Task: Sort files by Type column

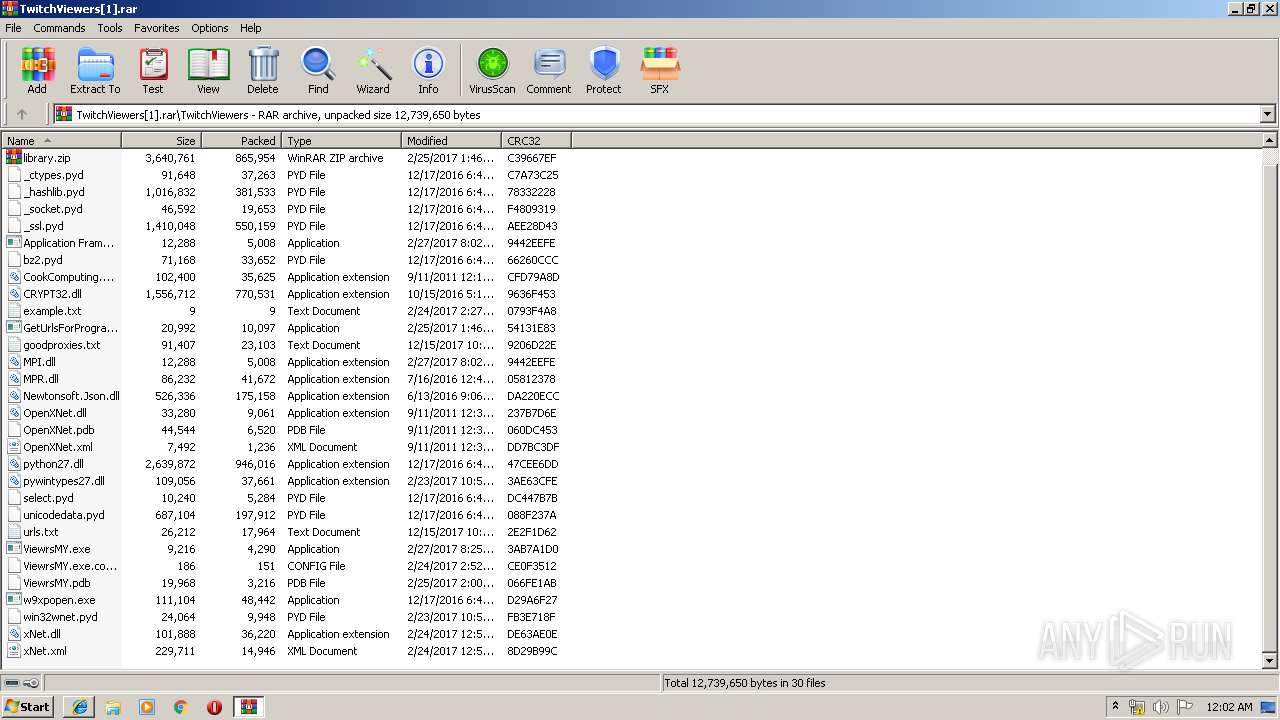Action: (342, 141)
